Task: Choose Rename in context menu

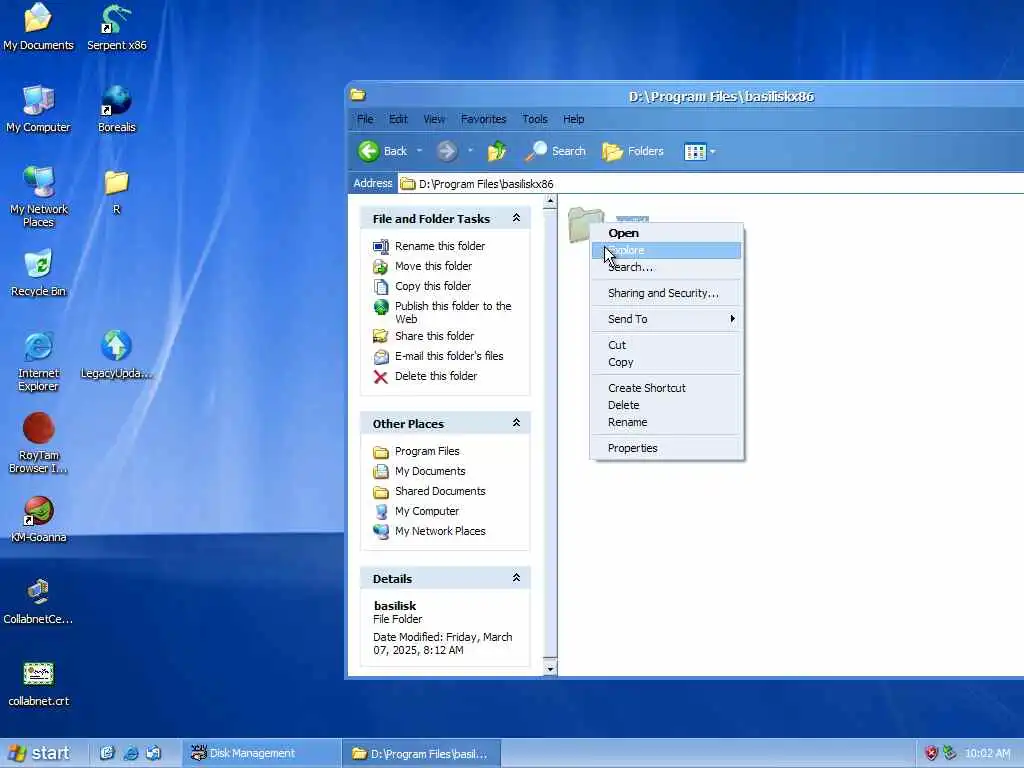Action: pos(666,422)
